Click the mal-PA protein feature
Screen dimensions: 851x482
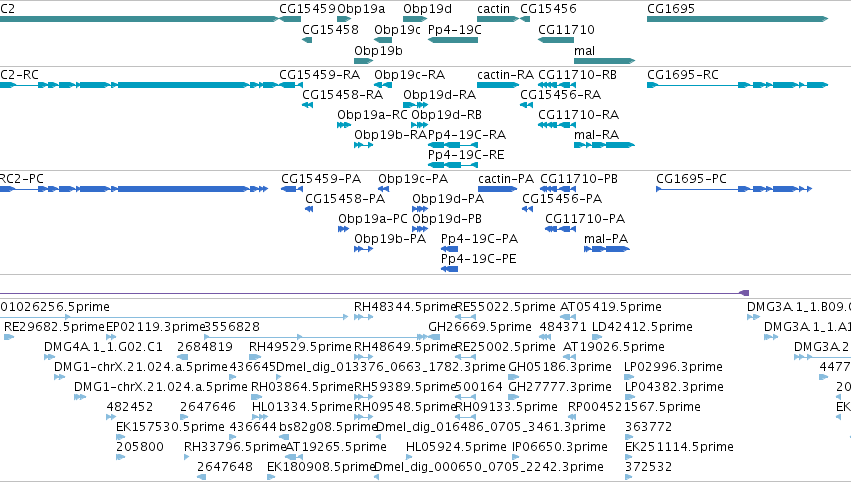(607, 250)
